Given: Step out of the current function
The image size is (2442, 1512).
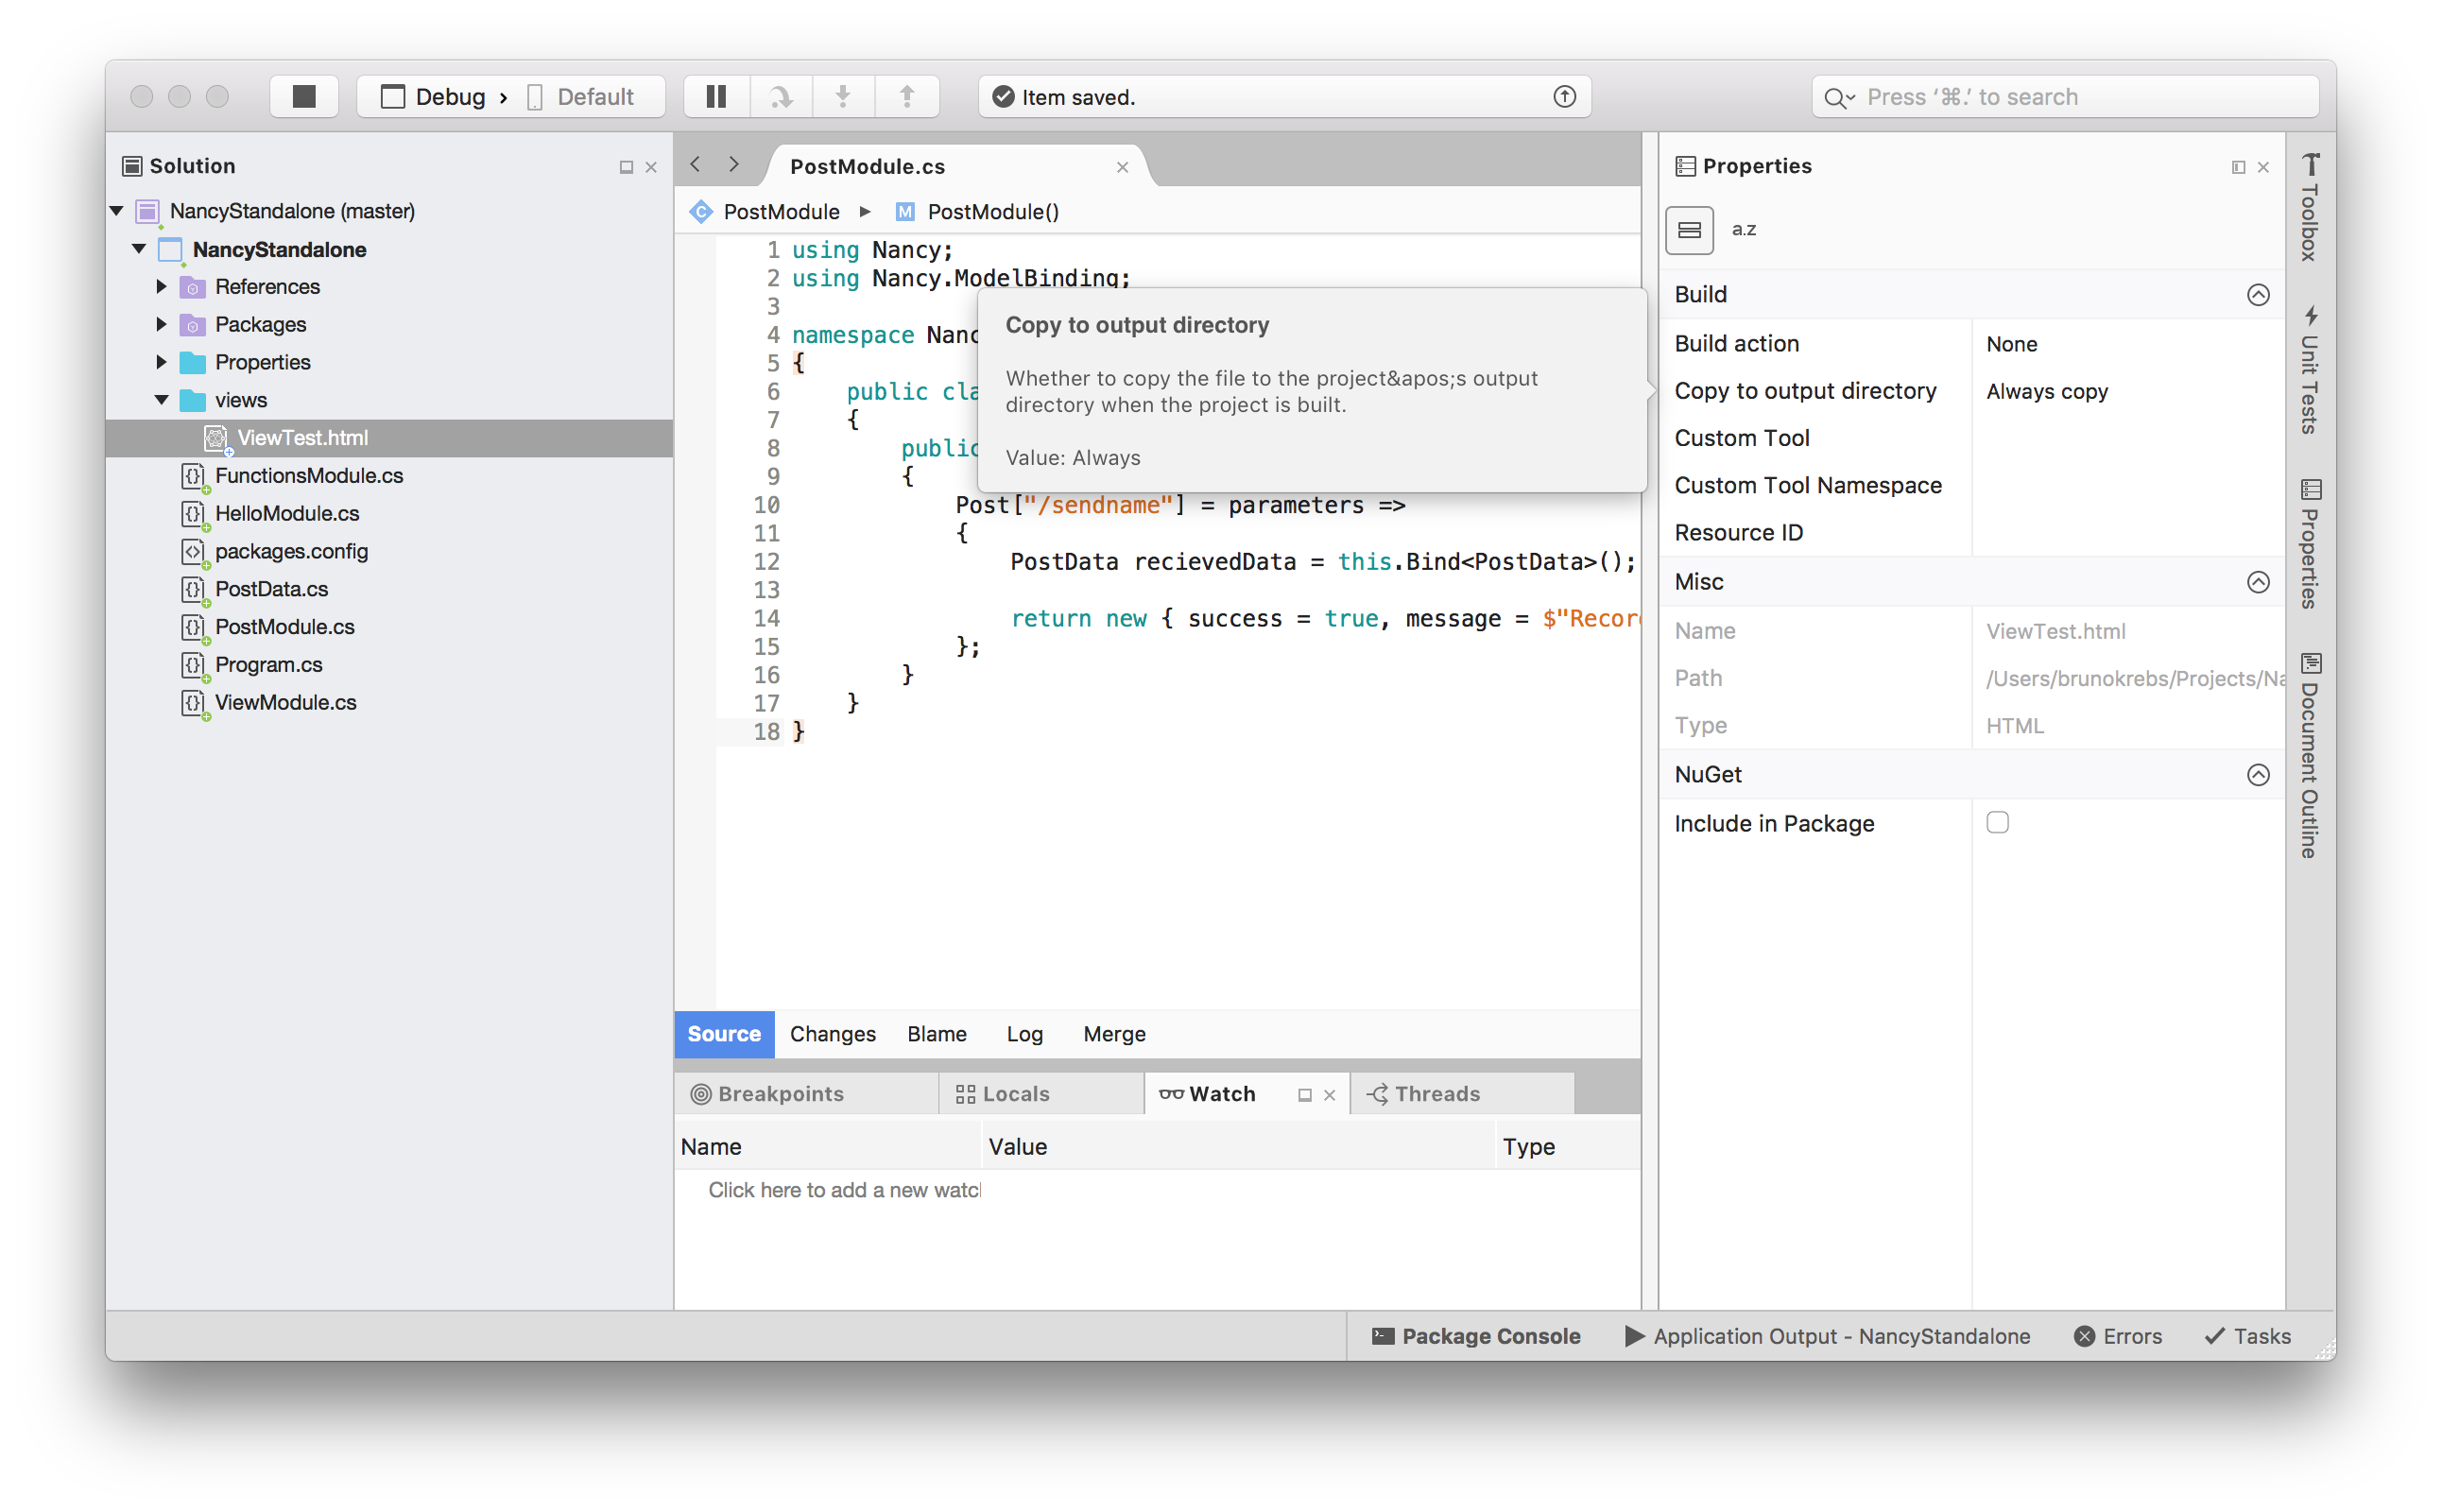Looking at the screenshot, I should [907, 96].
